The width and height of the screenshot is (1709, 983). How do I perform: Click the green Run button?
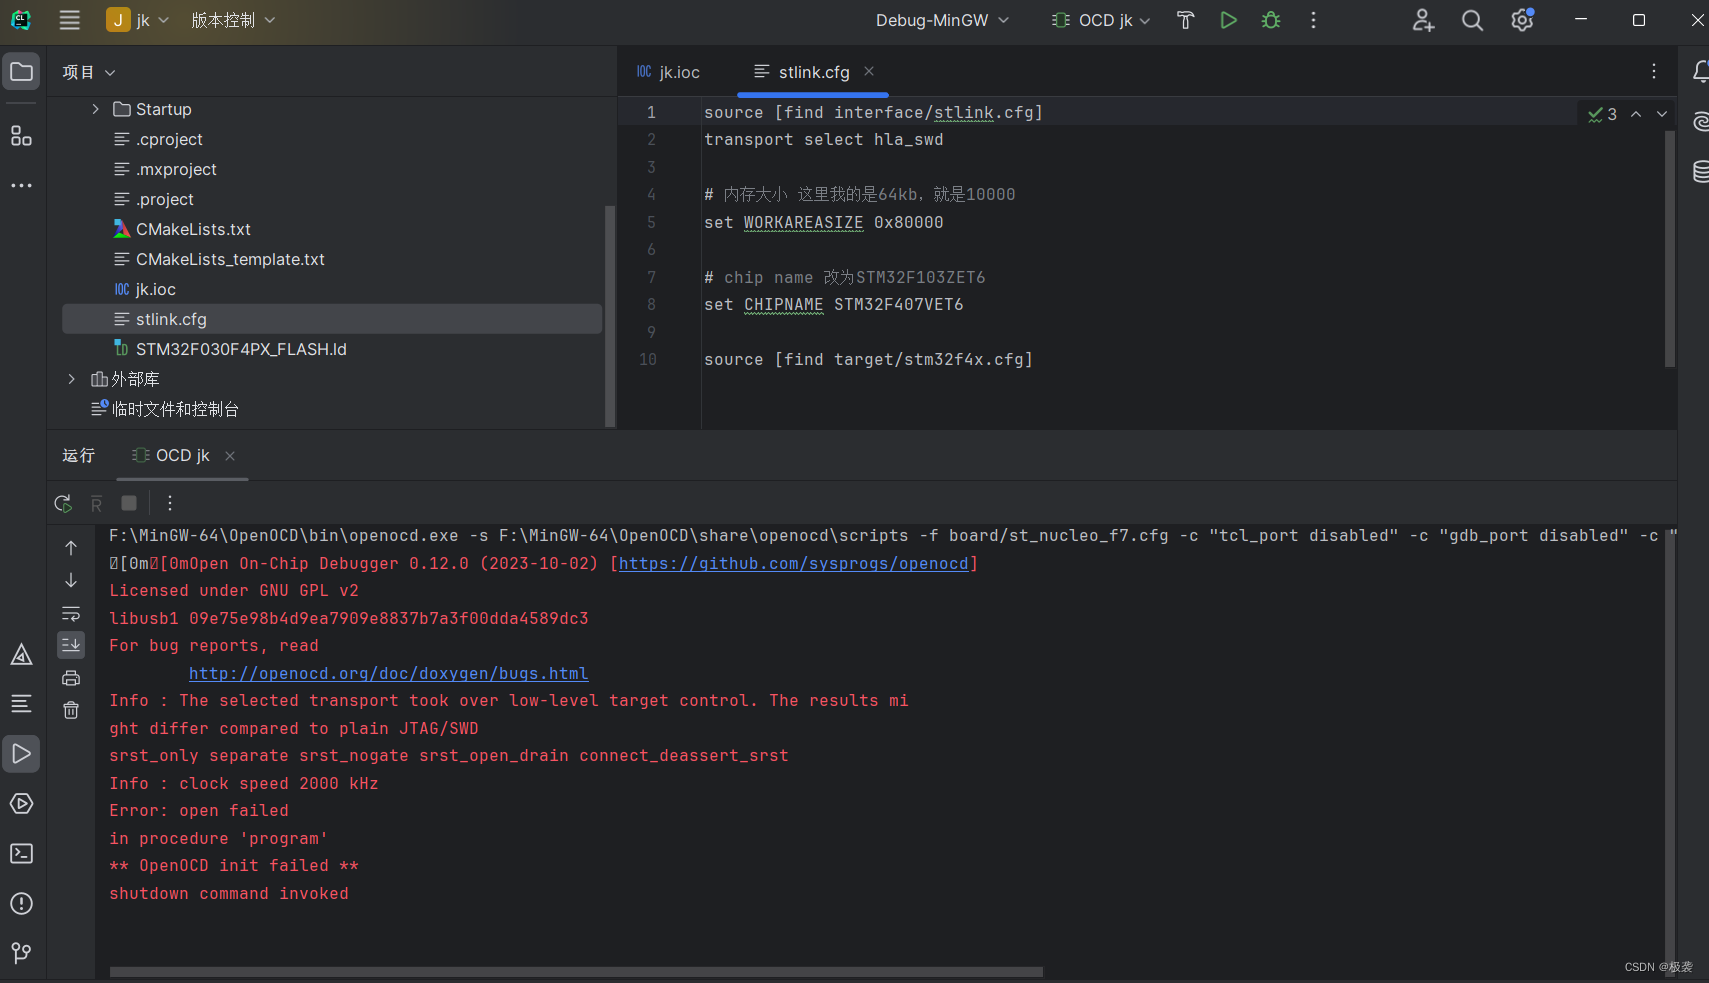pyautogui.click(x=1228, y=20)
